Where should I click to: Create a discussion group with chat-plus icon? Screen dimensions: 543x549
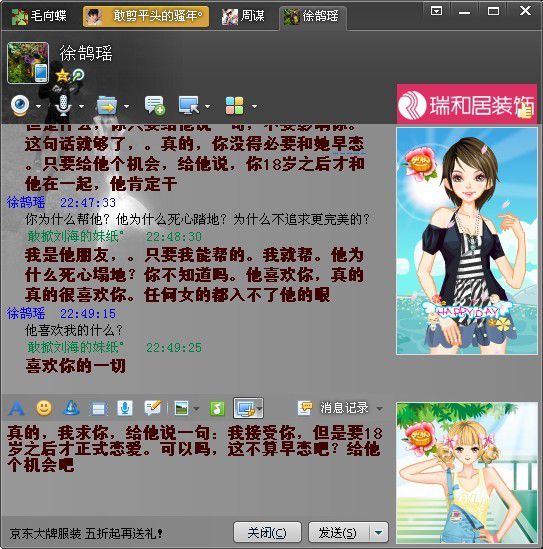coord(154,105)
